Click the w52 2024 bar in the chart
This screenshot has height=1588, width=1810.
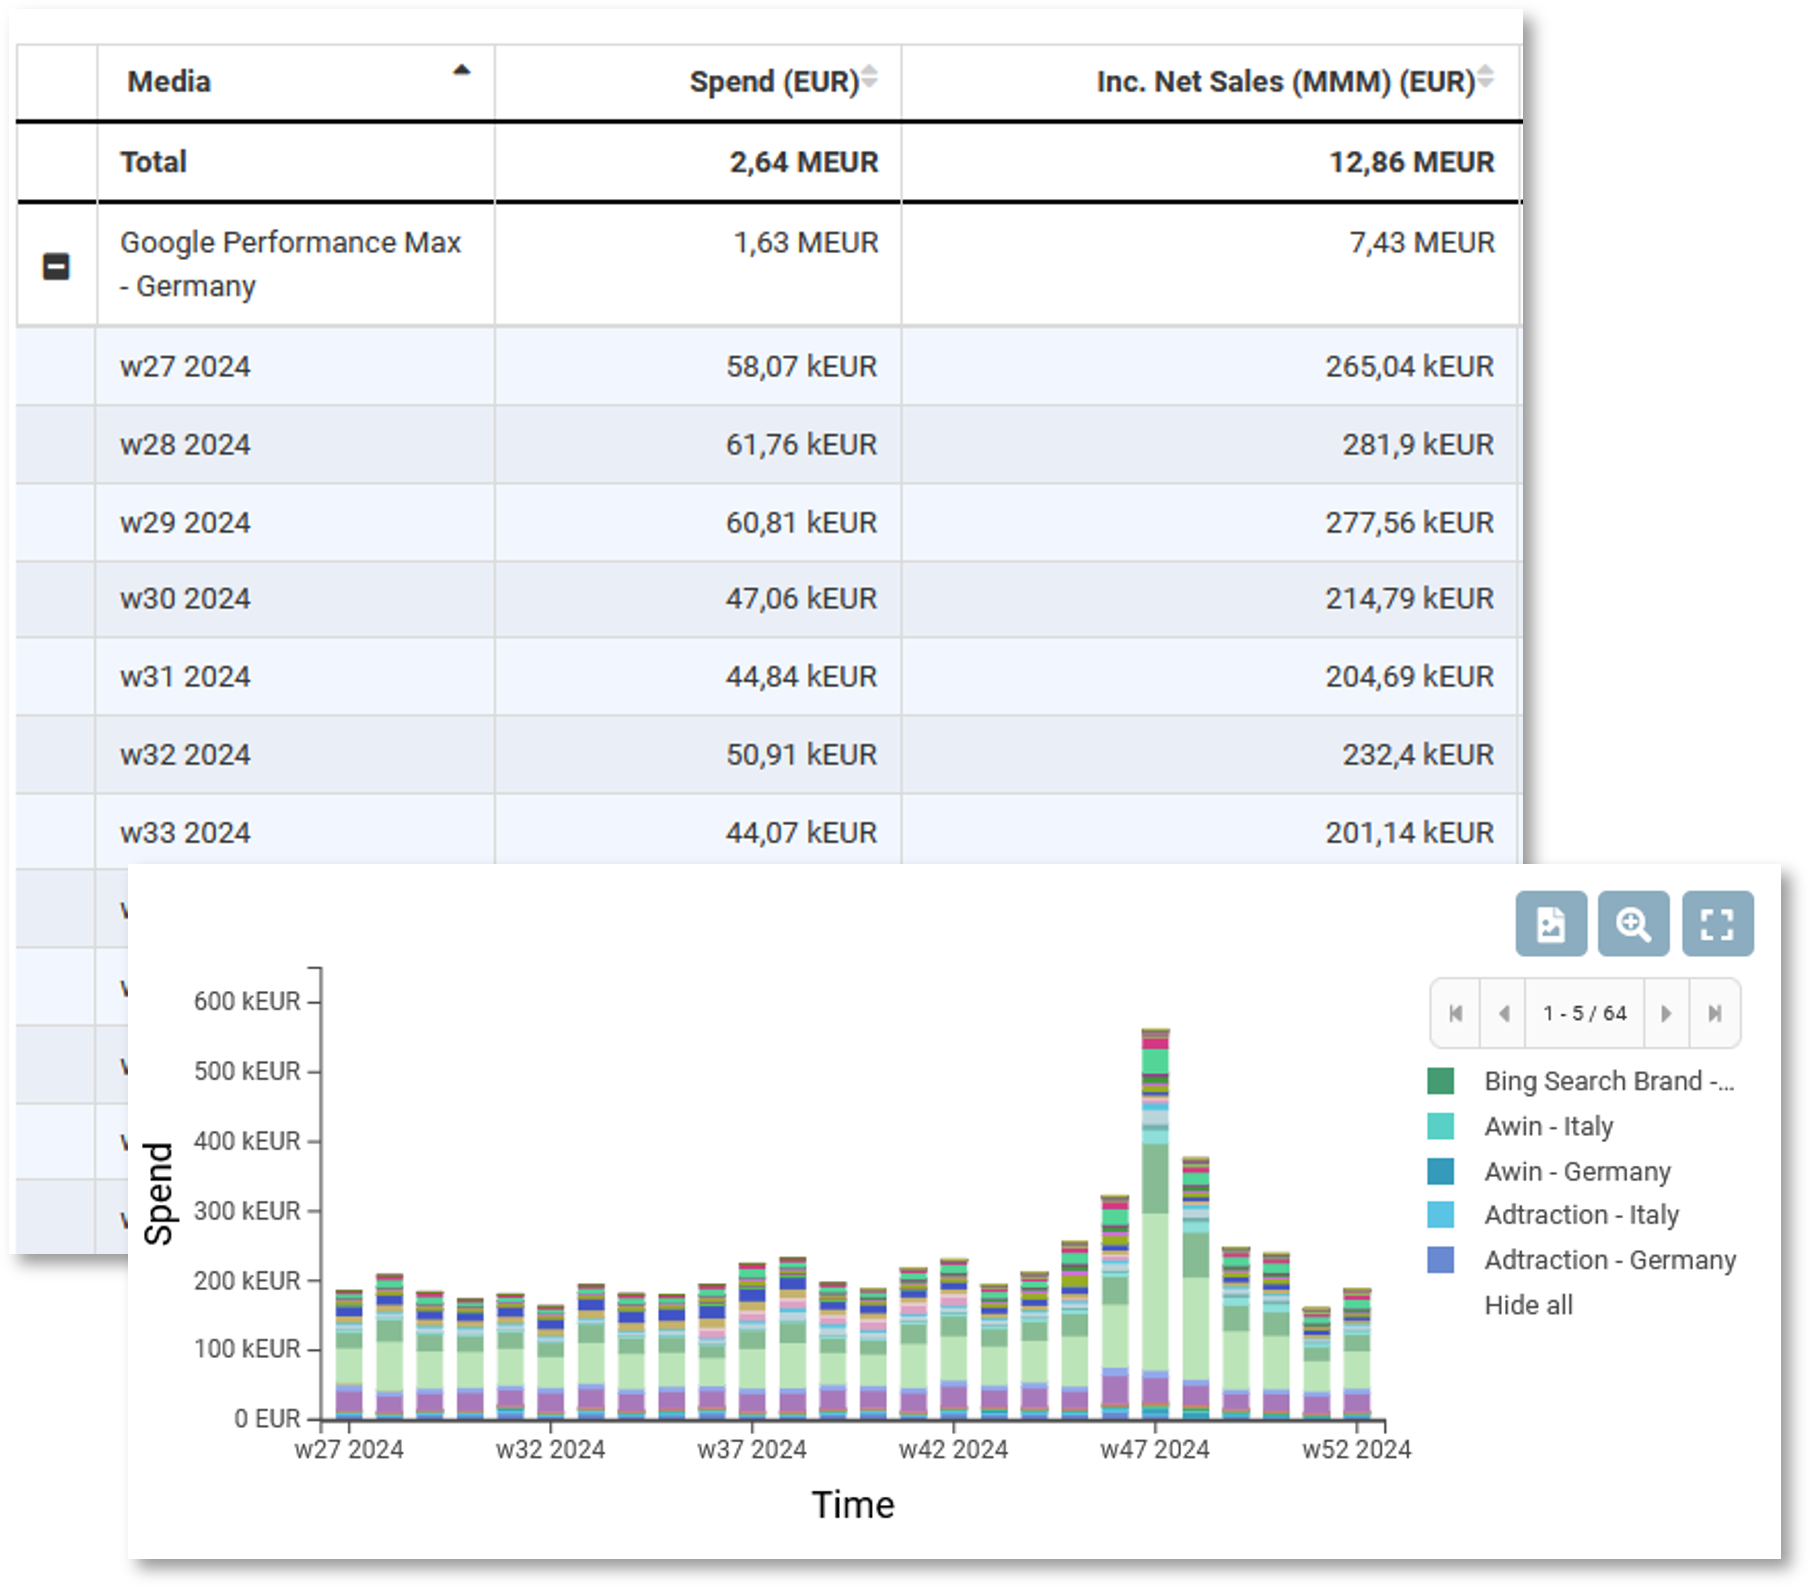point(1357,1353)
